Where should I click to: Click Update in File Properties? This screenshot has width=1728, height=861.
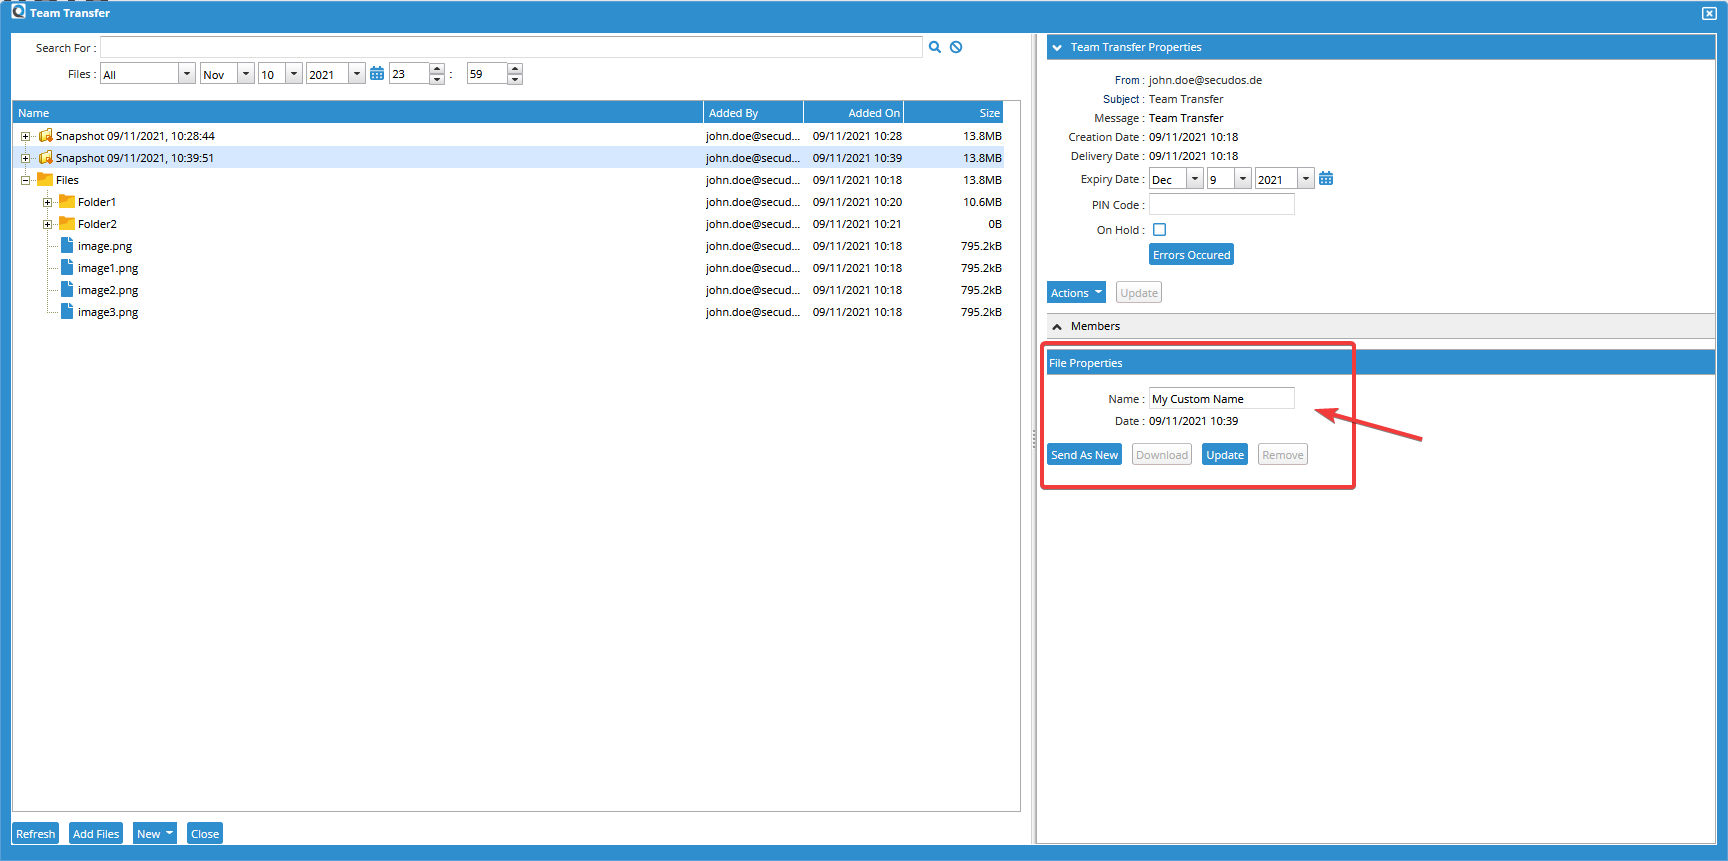1225,455
